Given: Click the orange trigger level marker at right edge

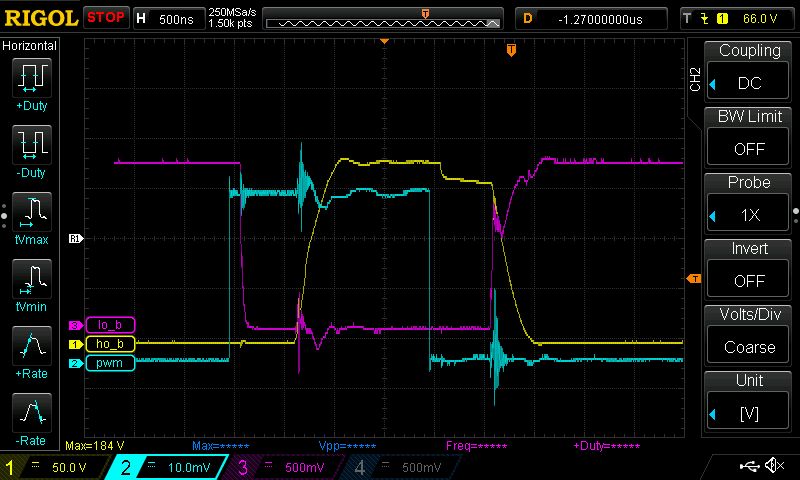Looking at the screenshot, I should pyautogui.click(x=694, y=279).
